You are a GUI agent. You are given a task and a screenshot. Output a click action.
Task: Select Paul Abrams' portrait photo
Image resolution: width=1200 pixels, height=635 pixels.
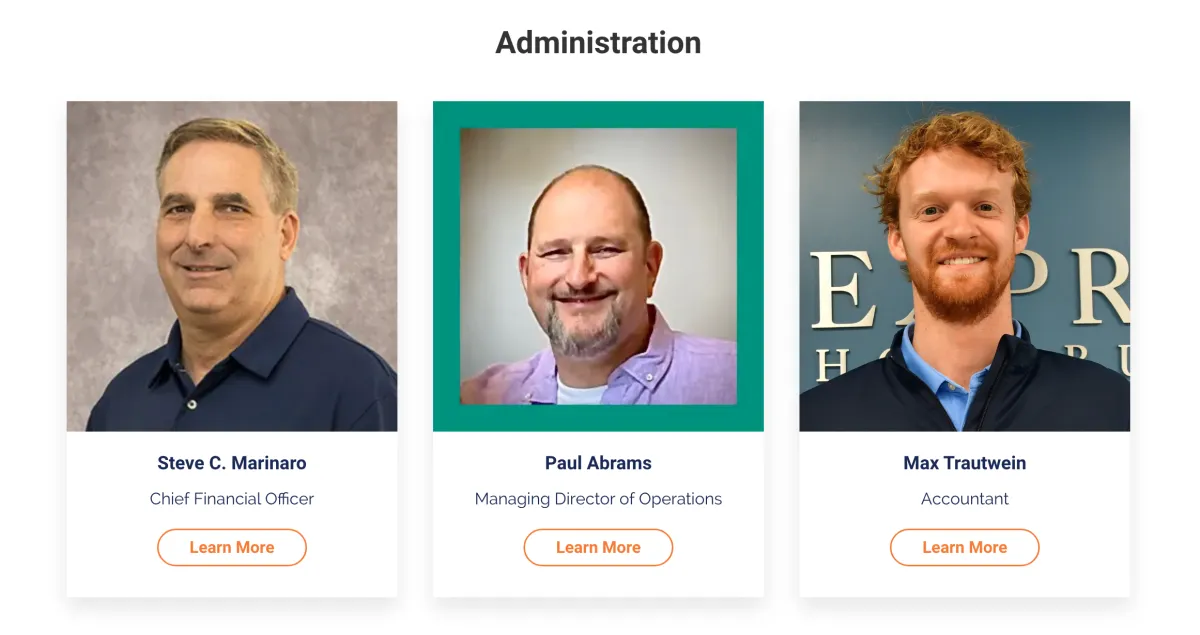pyautogui.click(x=598, y=266)
